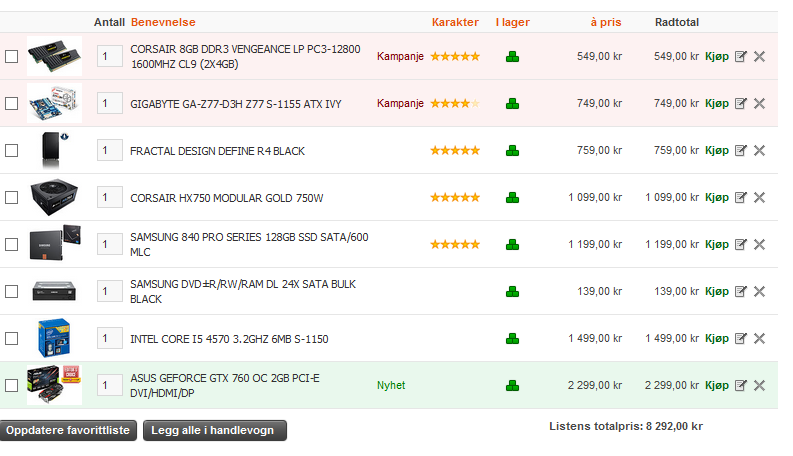Click the quantity field for INTEL CORE I5 4570

pyautogui.click(x=110, y=338)
